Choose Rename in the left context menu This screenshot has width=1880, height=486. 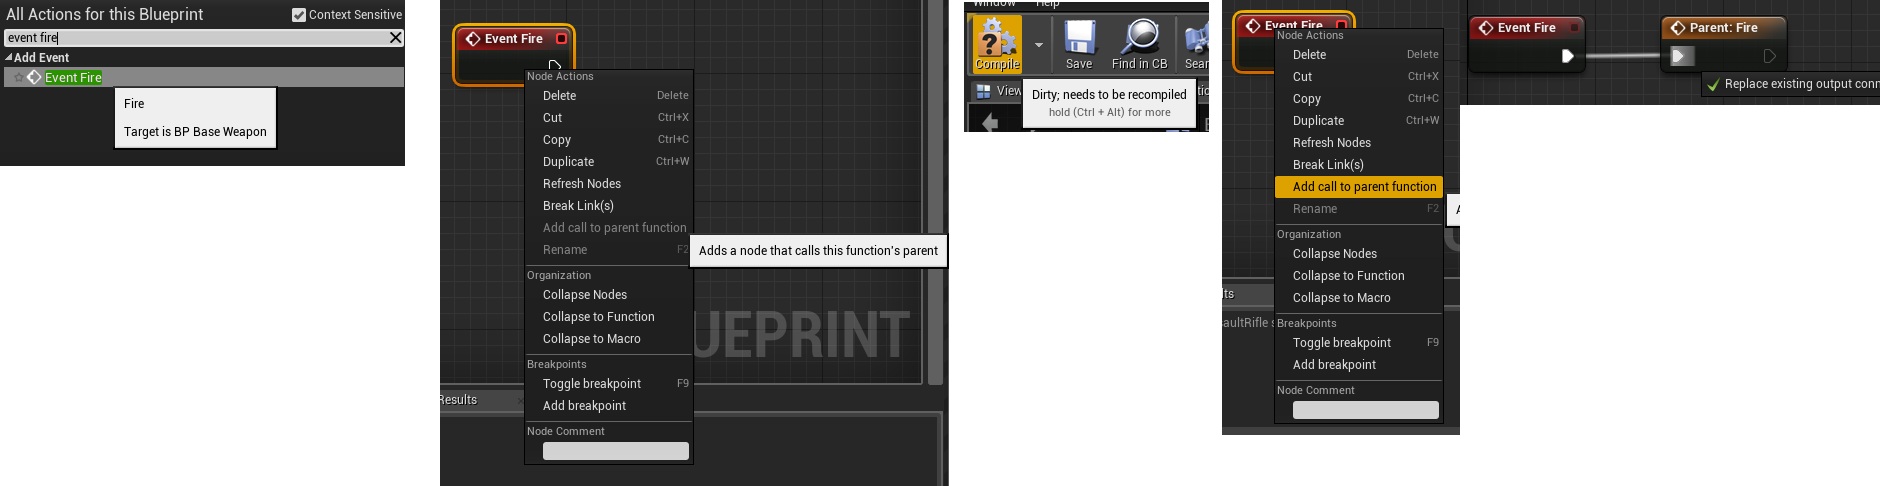coord(609,250)
